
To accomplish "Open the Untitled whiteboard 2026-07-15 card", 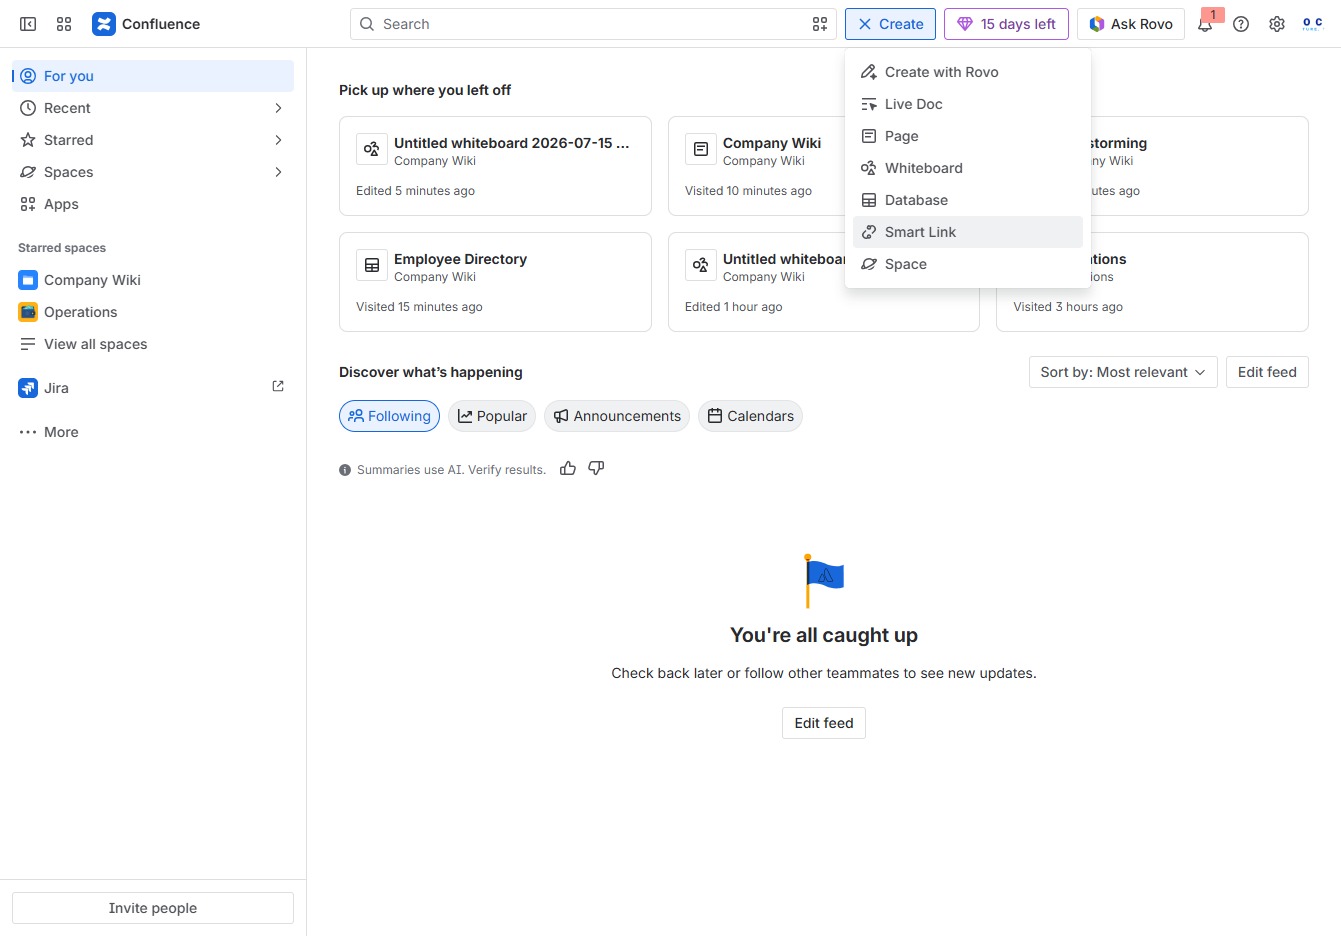I will click(x=495, y=166).
